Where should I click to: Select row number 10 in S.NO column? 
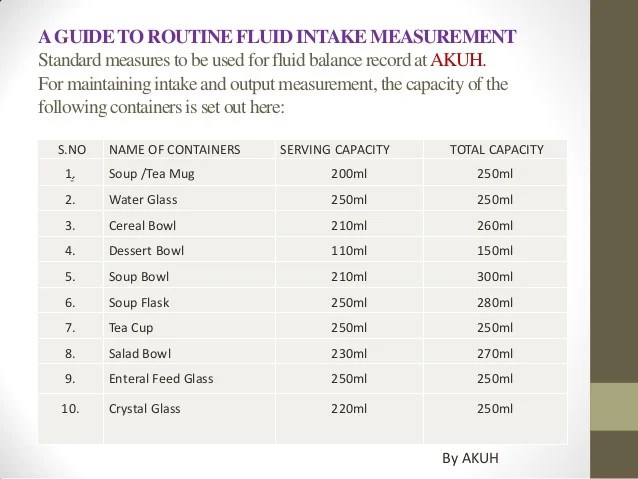coord(70,409)
